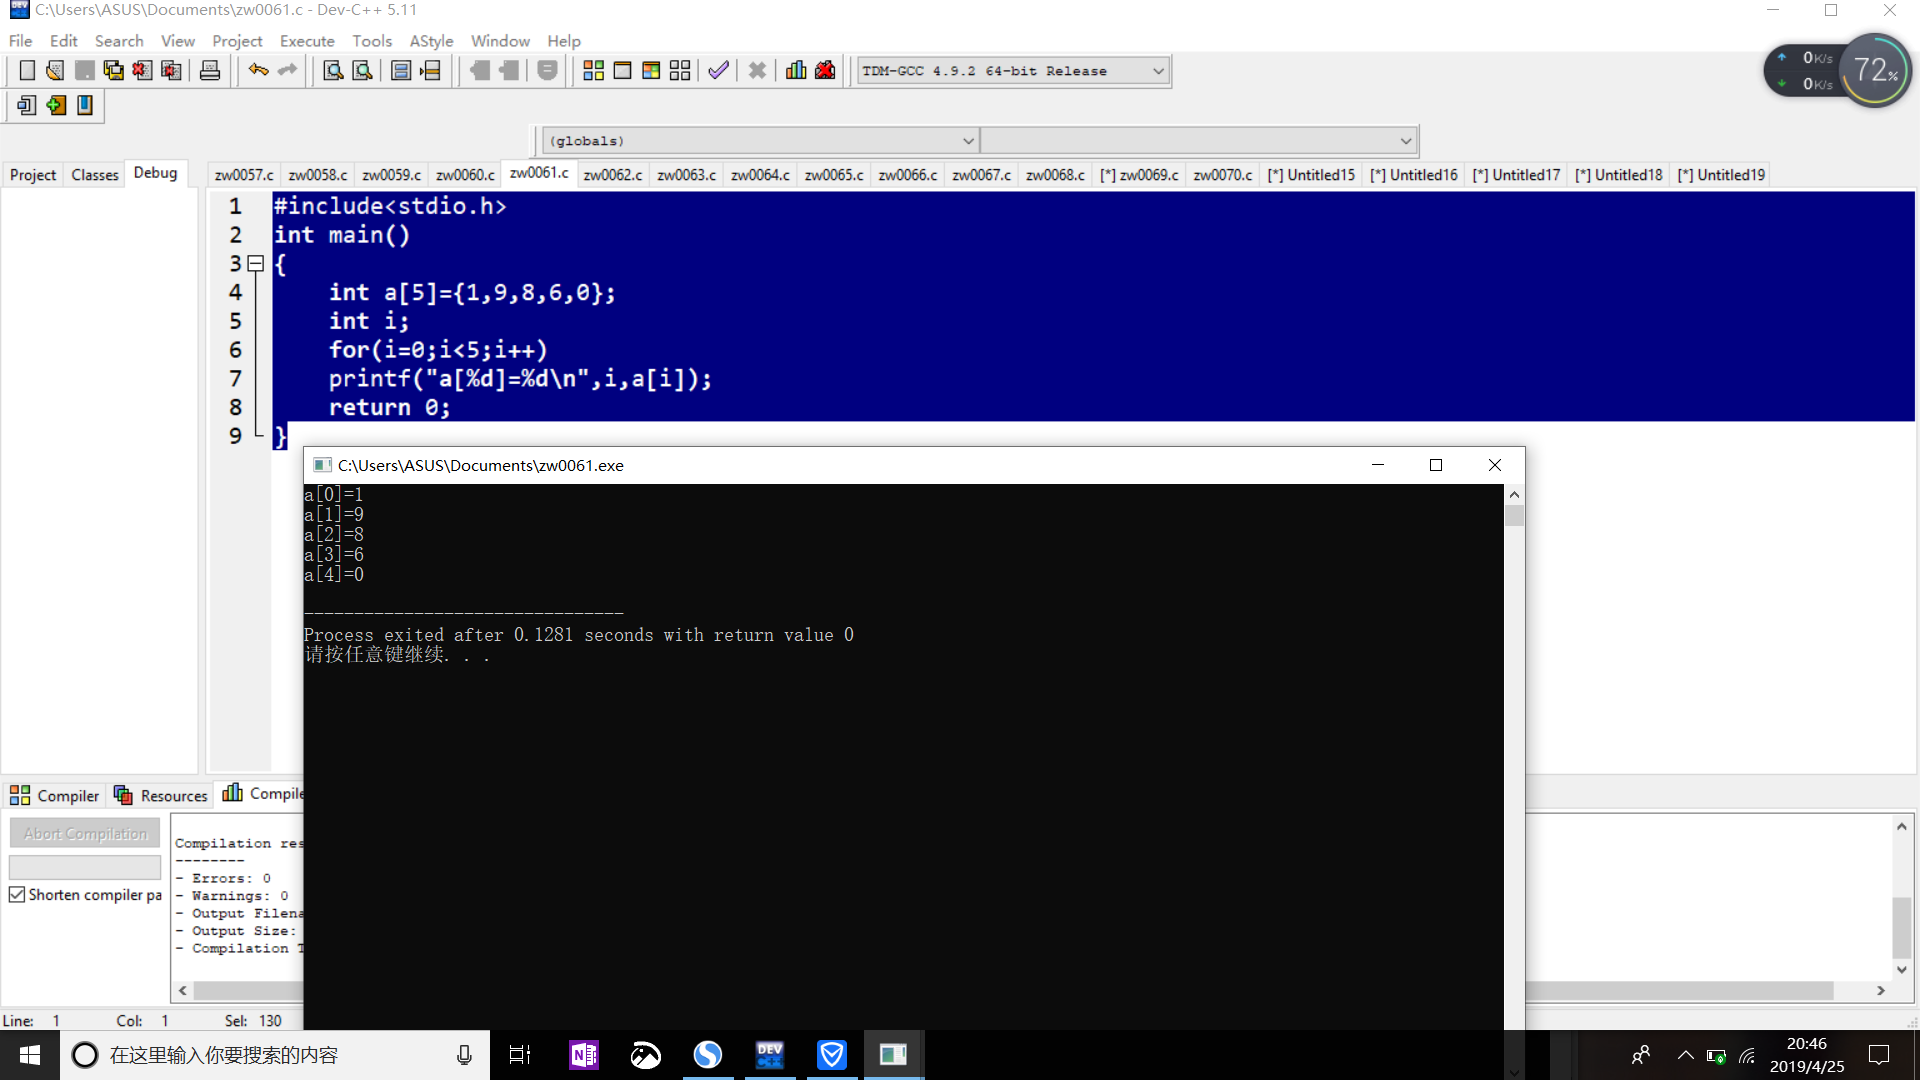Click the Syntax Check checkmark icon

(x=718, y=71)
